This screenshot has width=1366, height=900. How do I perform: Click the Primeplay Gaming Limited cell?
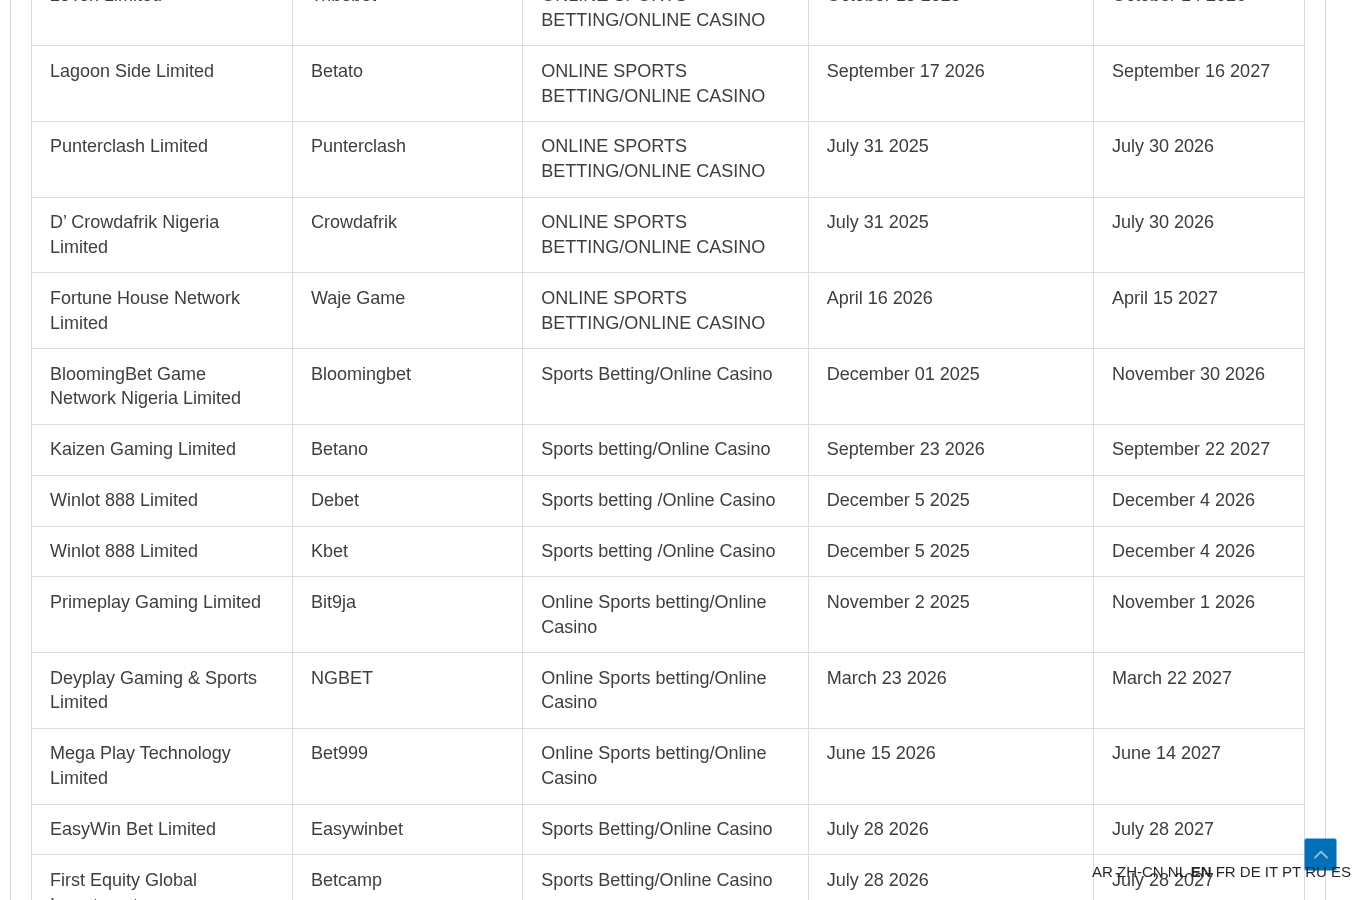click(x=162, y=614)
